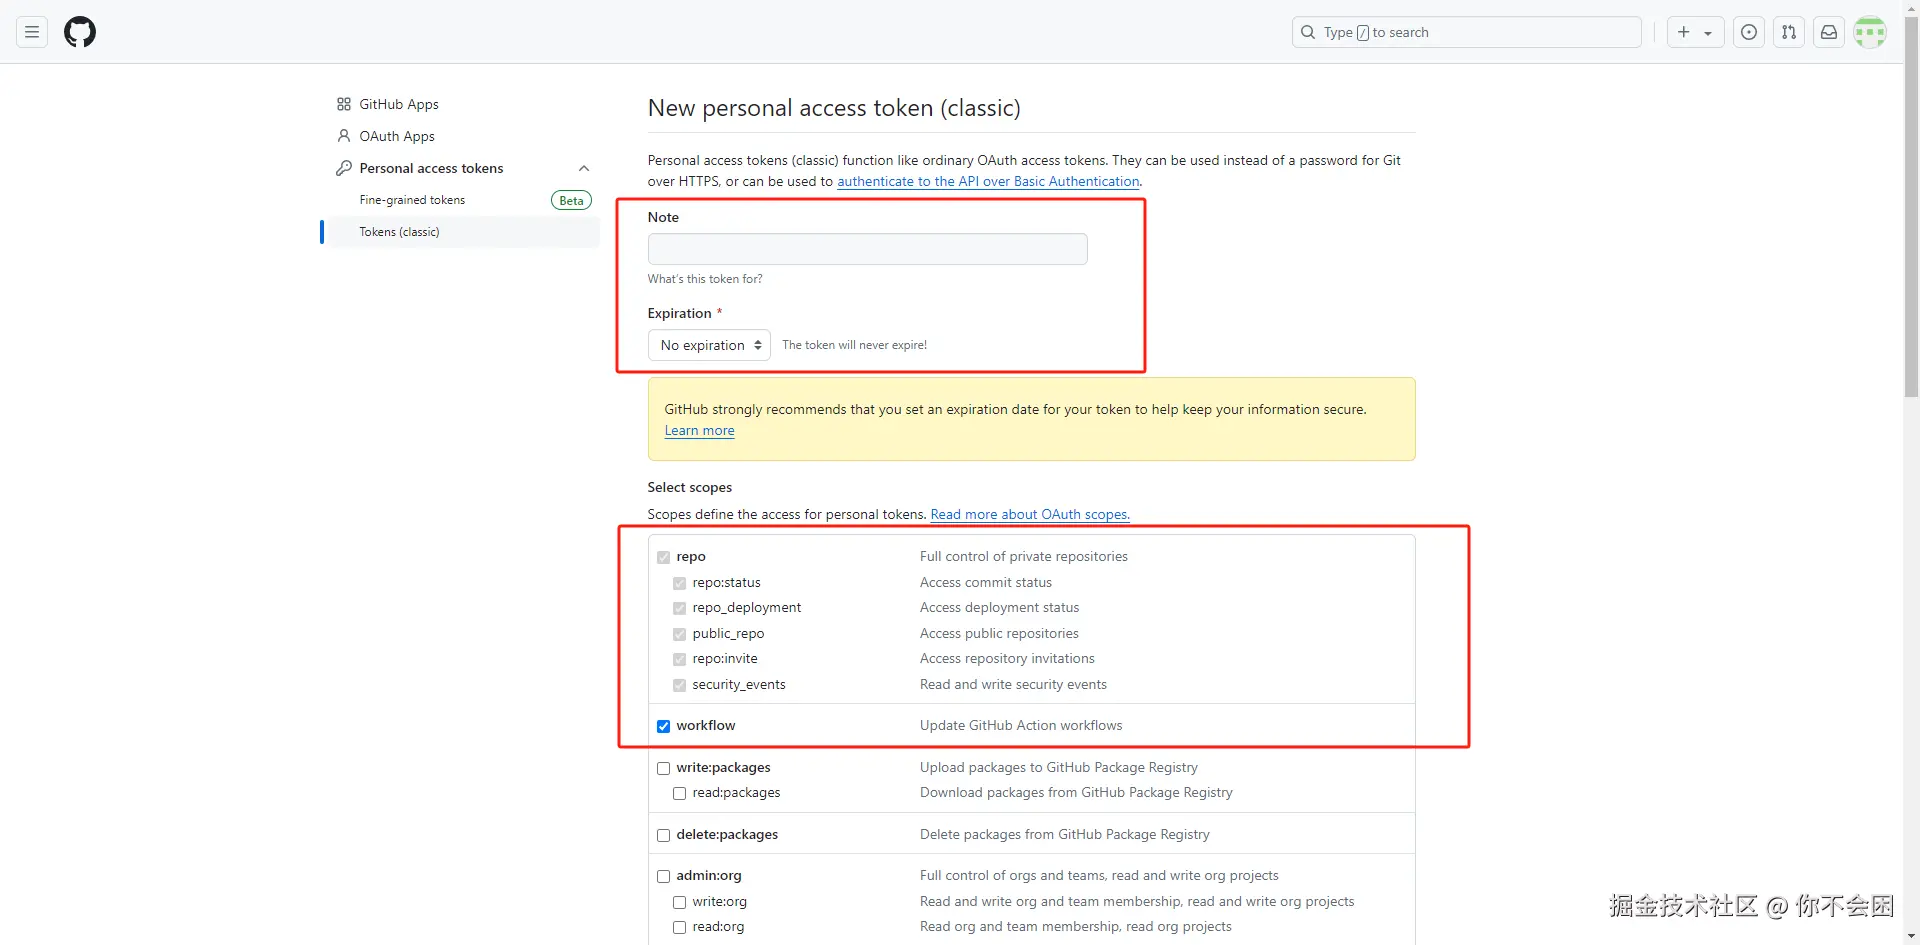Open the hamburger navigation menu
1920x945 pixels.
pos(32,32)
